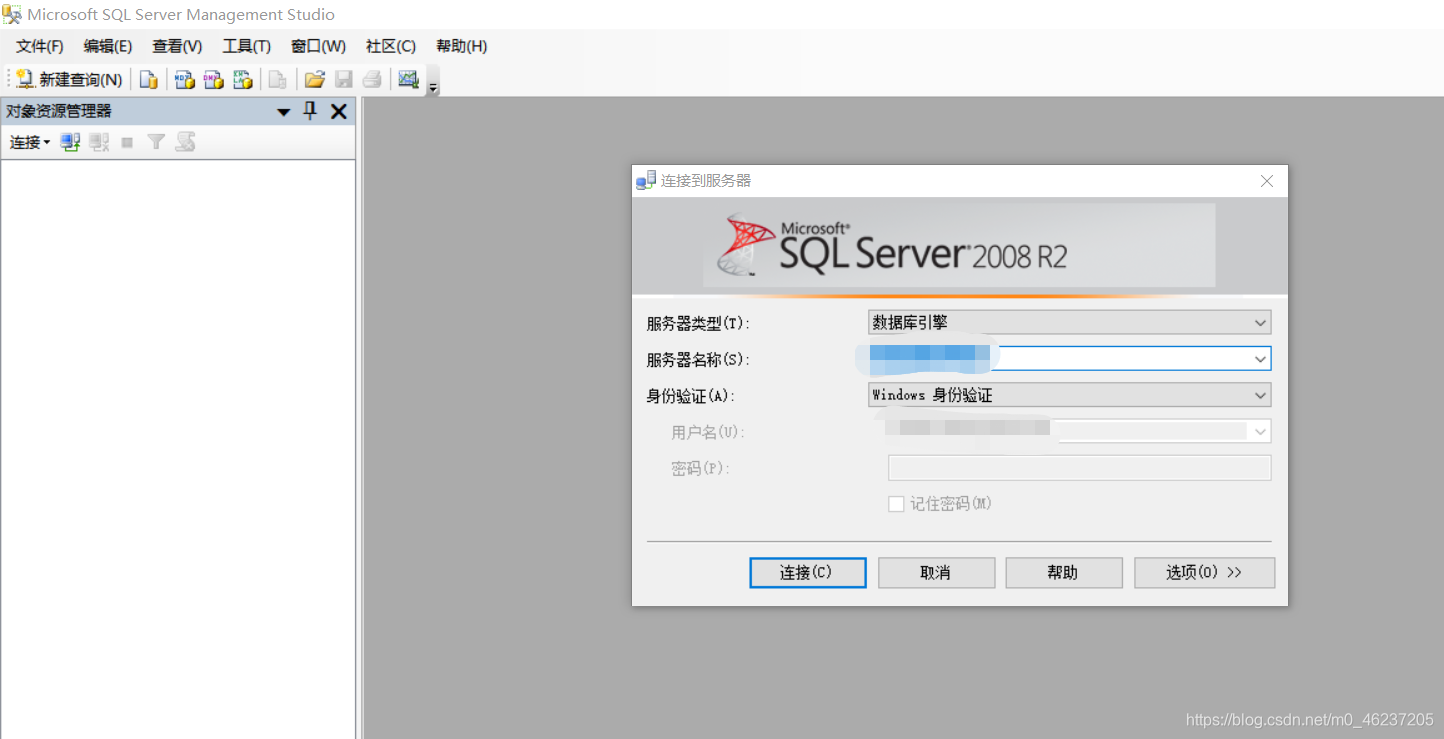This screenshot has width=1444, height=739.
Task: Open the Analysis Services XMLA Query icon
Action: click(x=242, y=80)
